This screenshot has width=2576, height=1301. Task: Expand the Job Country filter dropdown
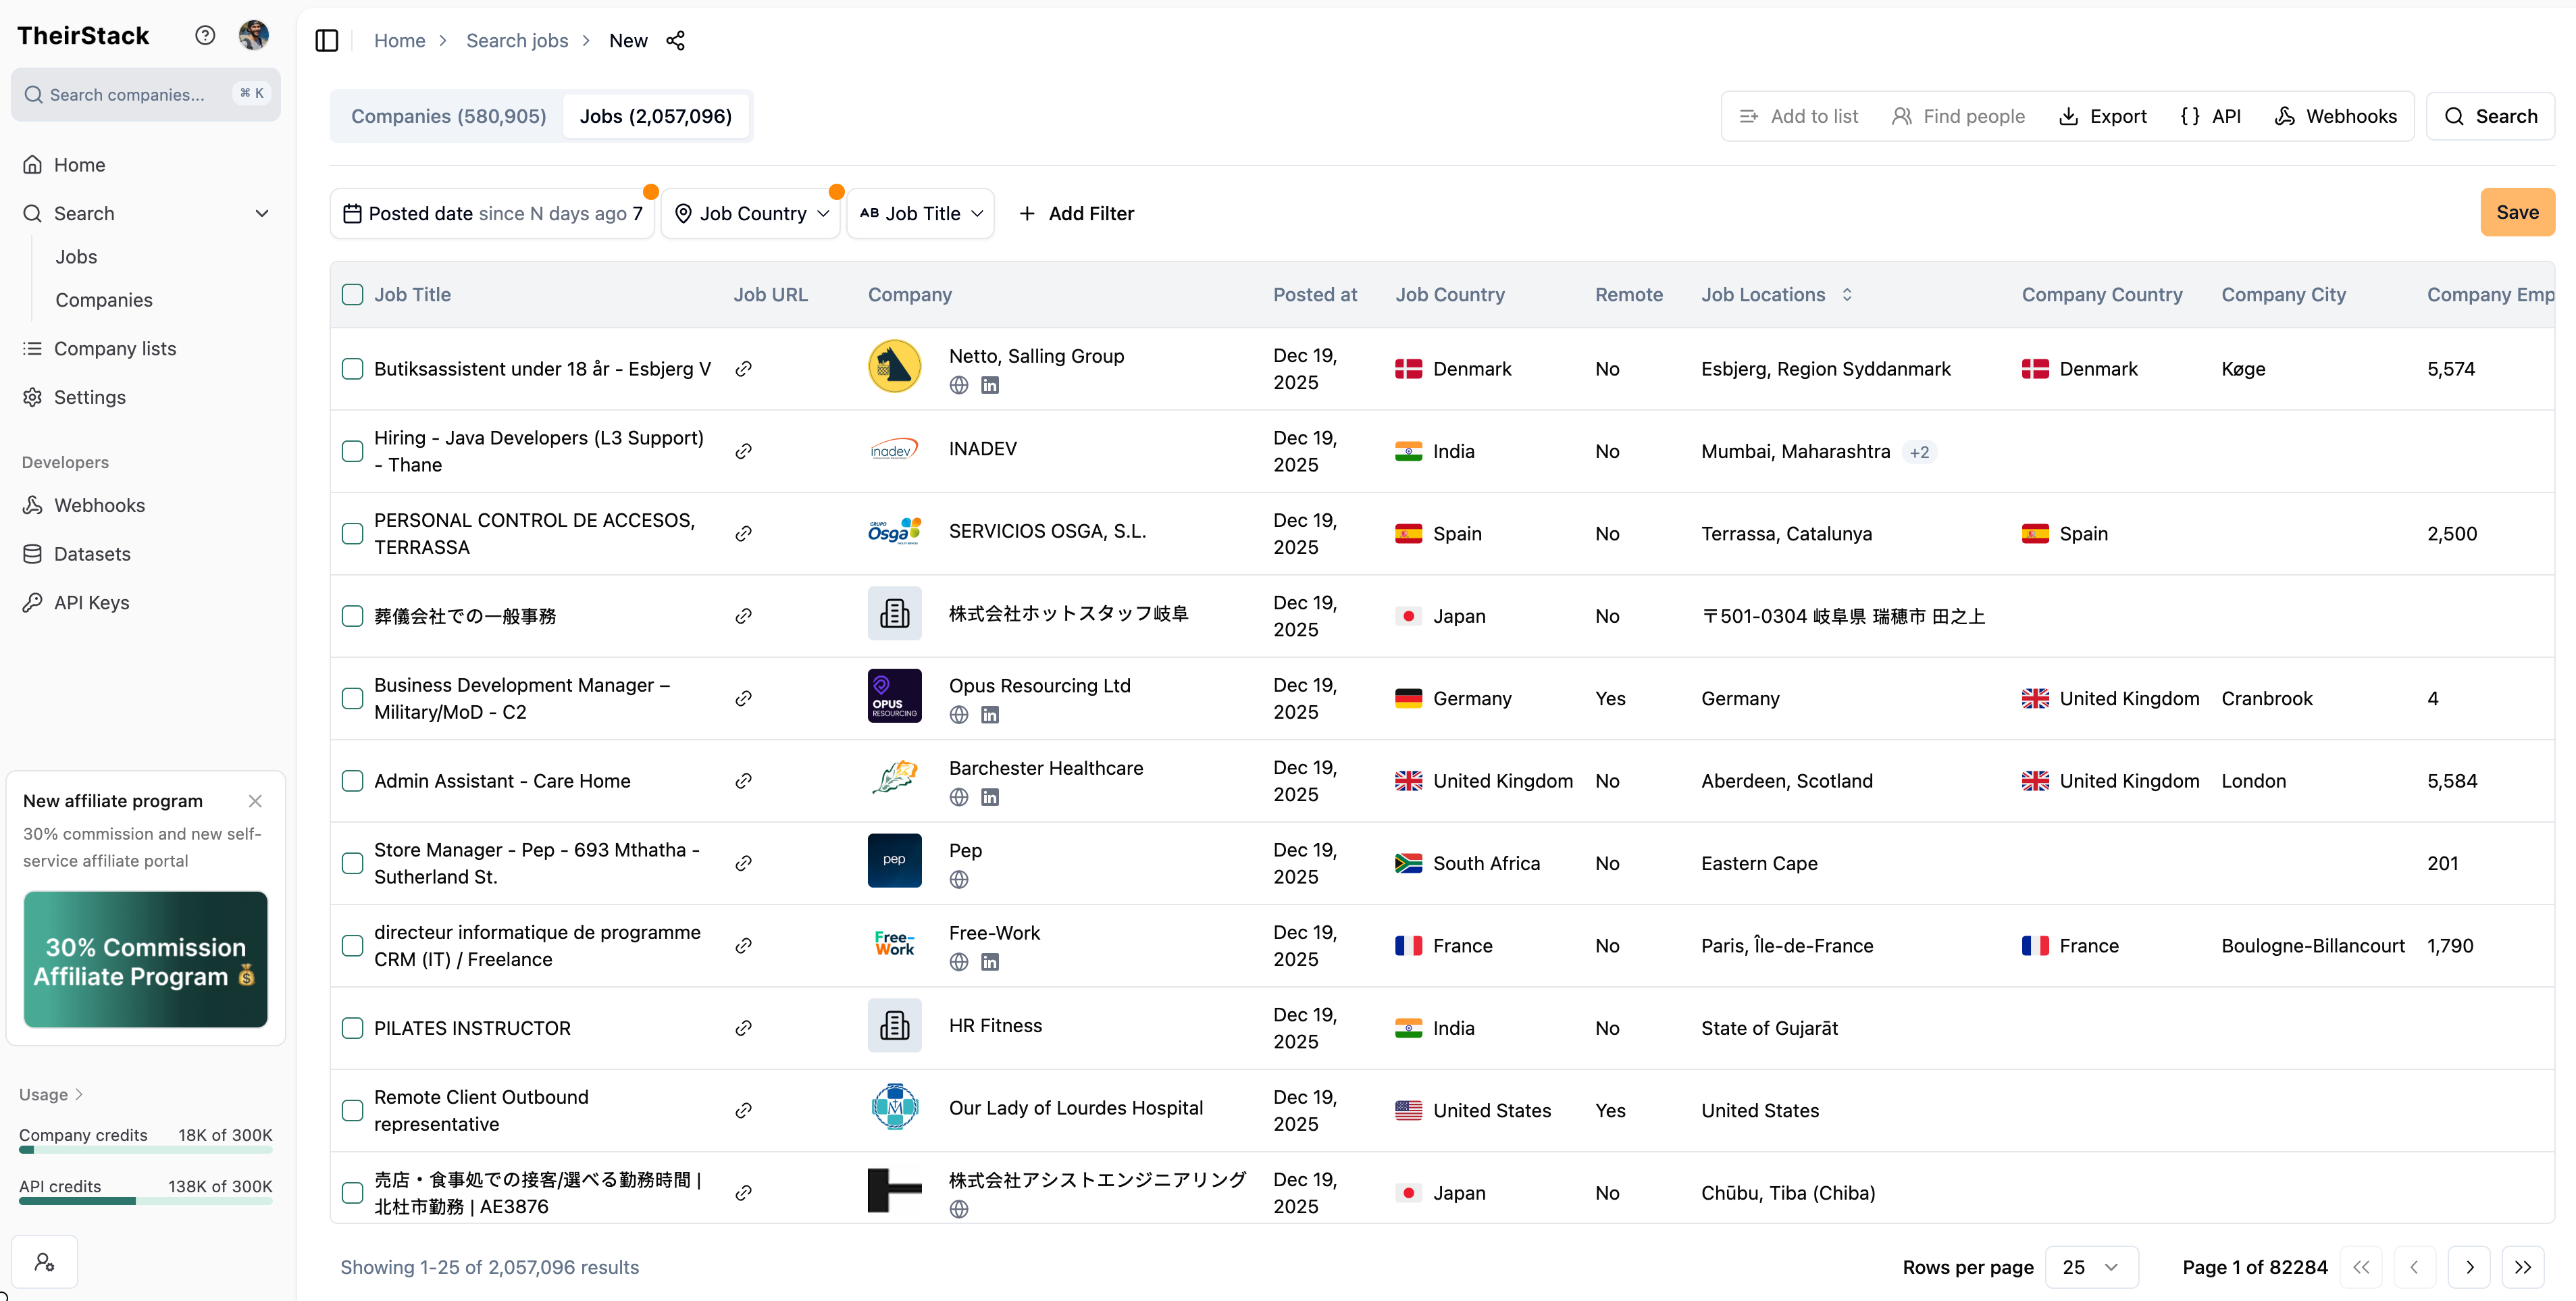click(752, 214)
